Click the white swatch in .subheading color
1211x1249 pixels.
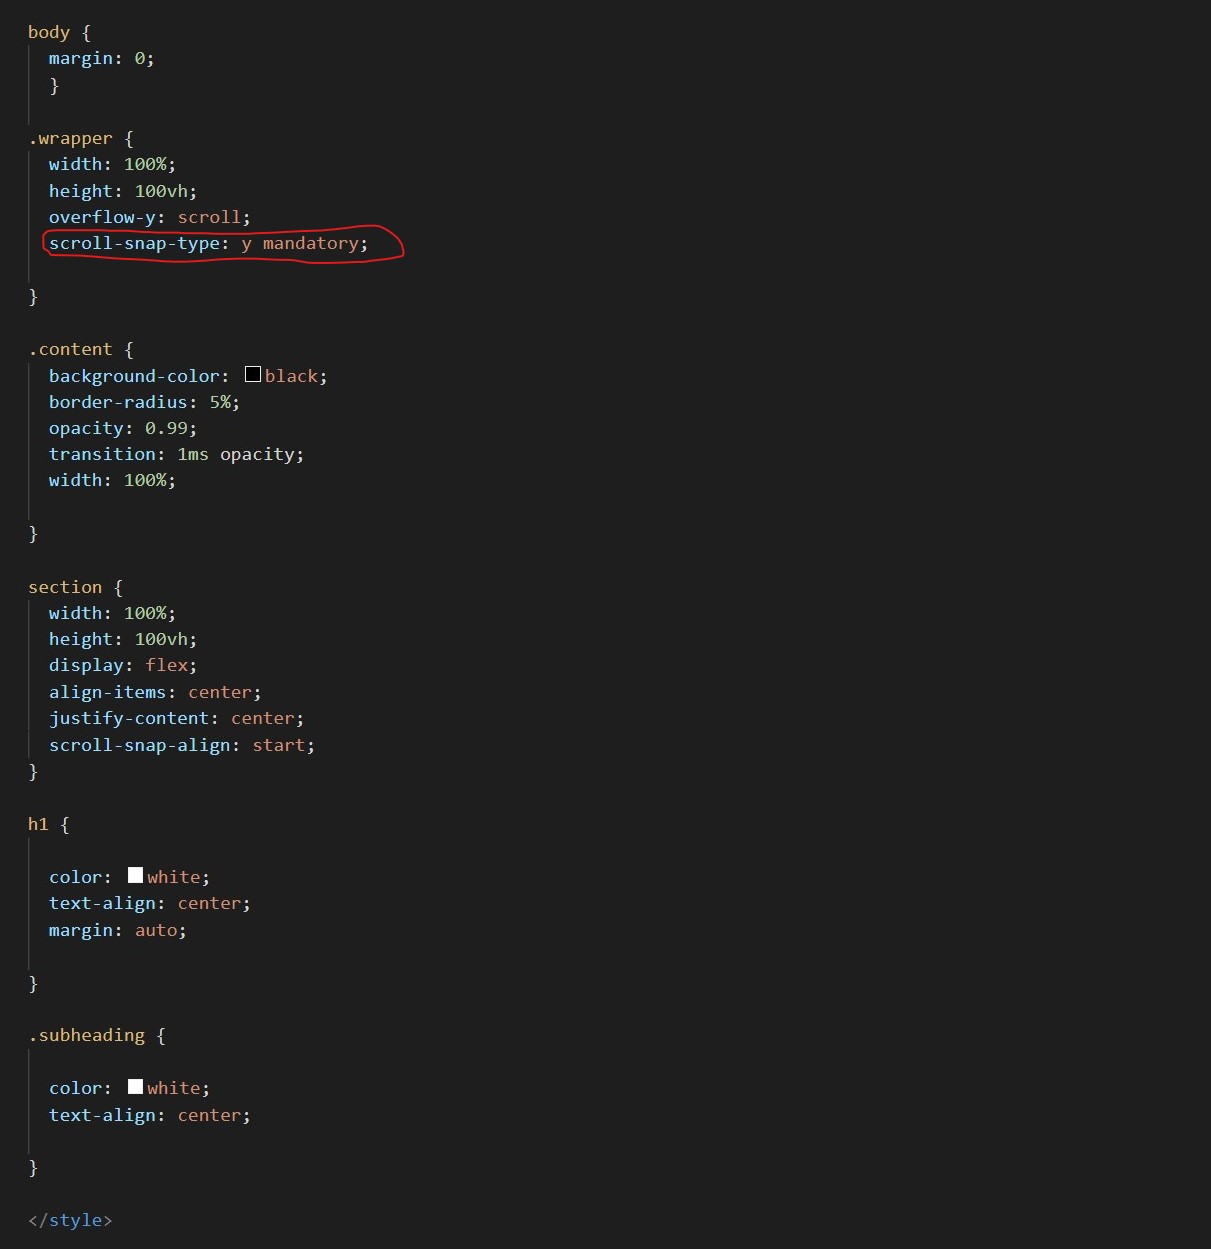tap(136, 1086)
